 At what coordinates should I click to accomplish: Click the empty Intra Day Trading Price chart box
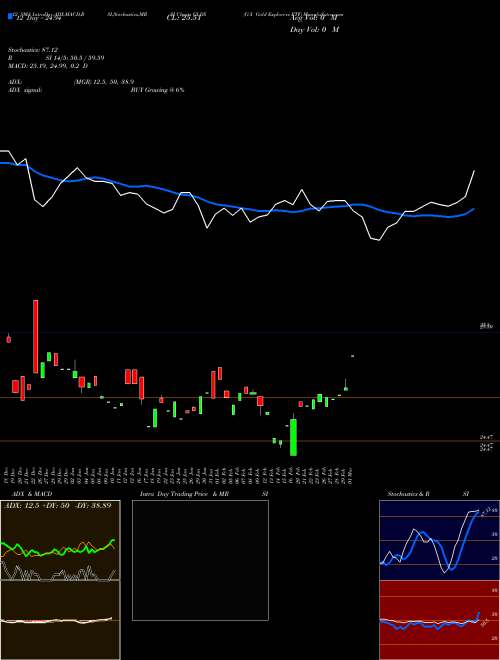tap(200, 560)
